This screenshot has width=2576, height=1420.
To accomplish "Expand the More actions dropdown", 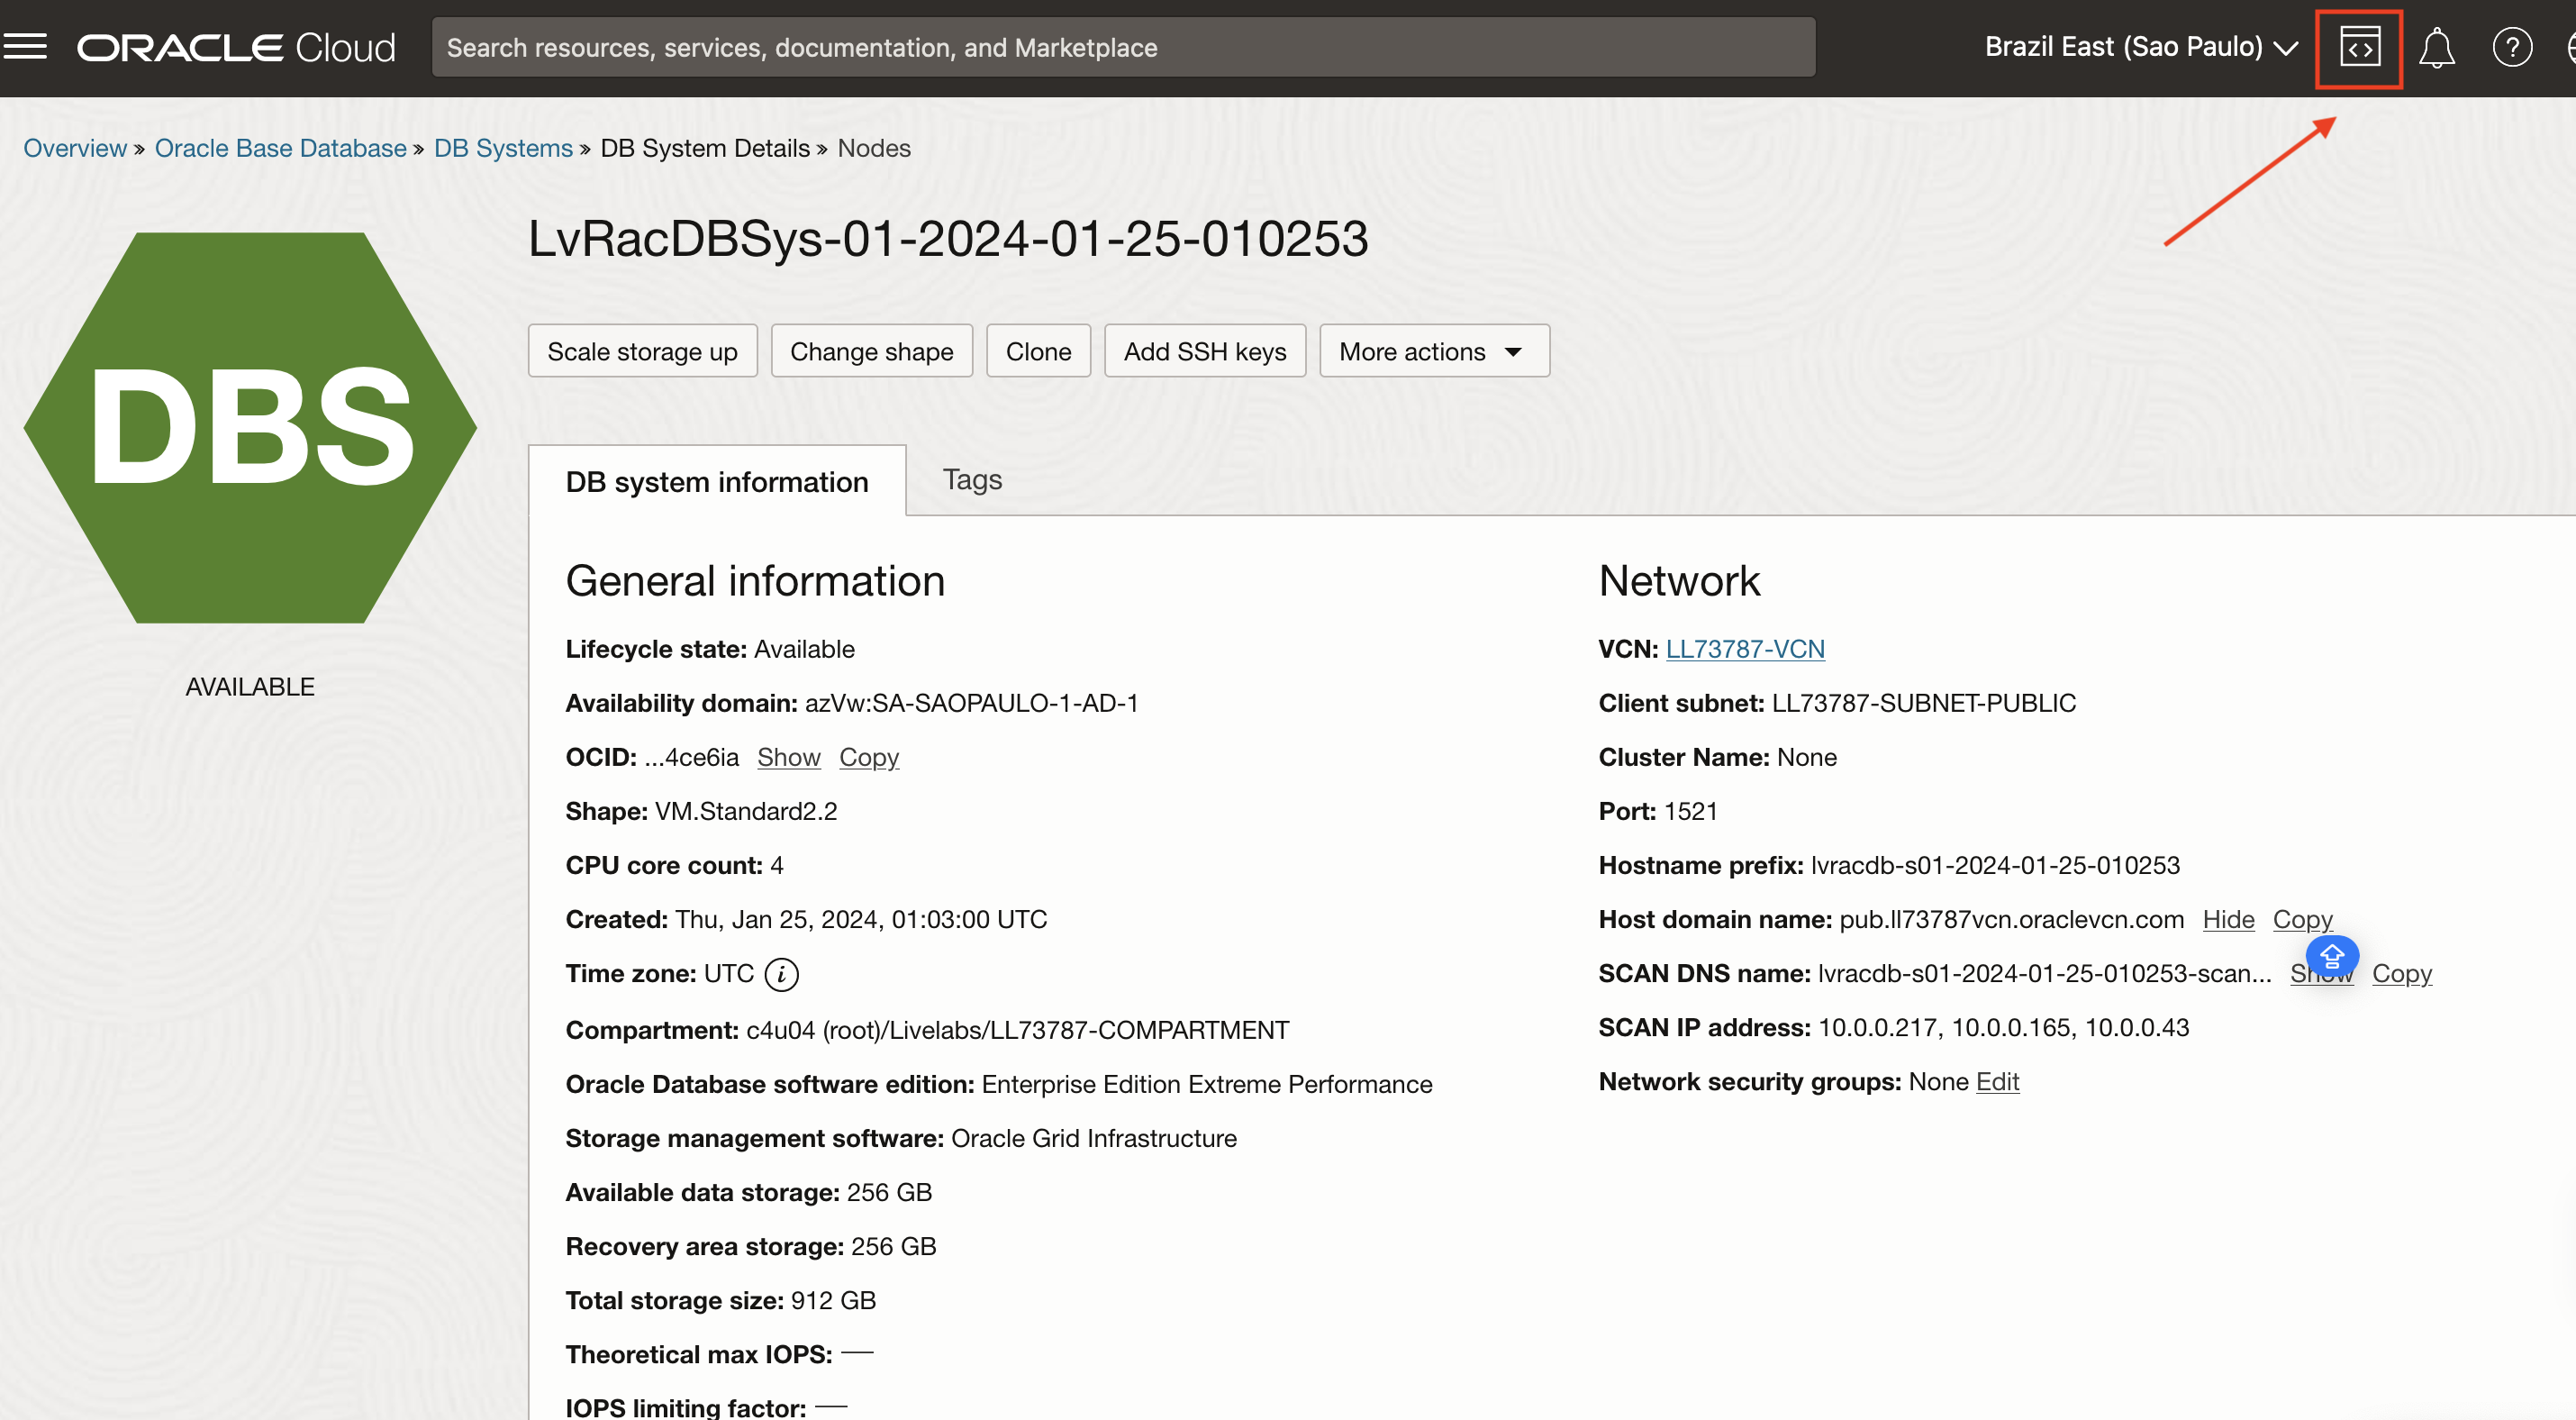I will point(1433,352).
